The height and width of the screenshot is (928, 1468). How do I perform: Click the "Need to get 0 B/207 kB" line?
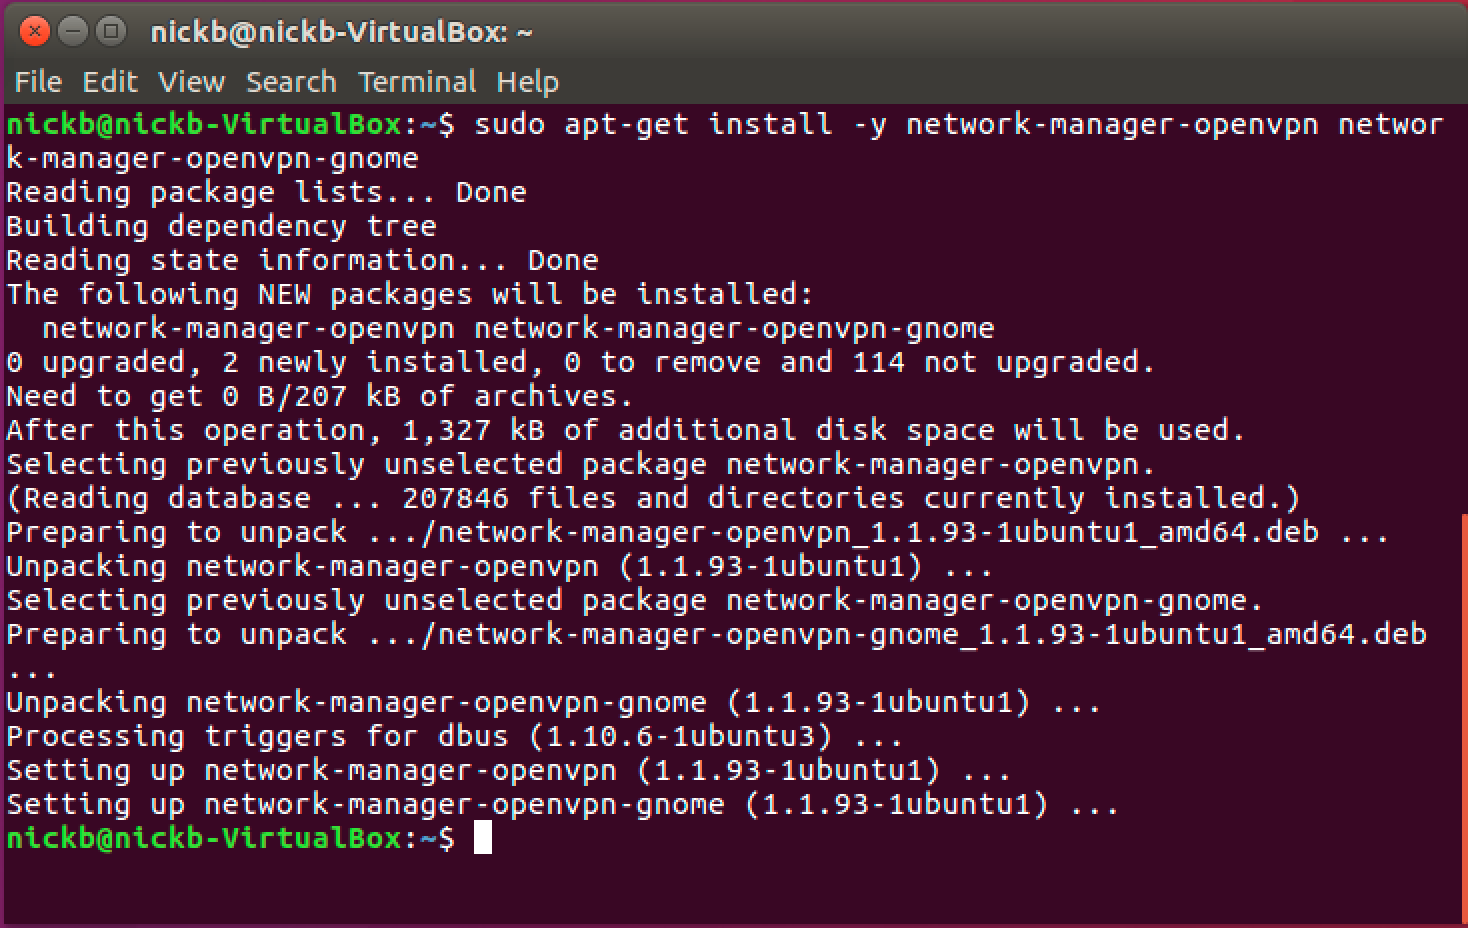[x=319, y=396]
